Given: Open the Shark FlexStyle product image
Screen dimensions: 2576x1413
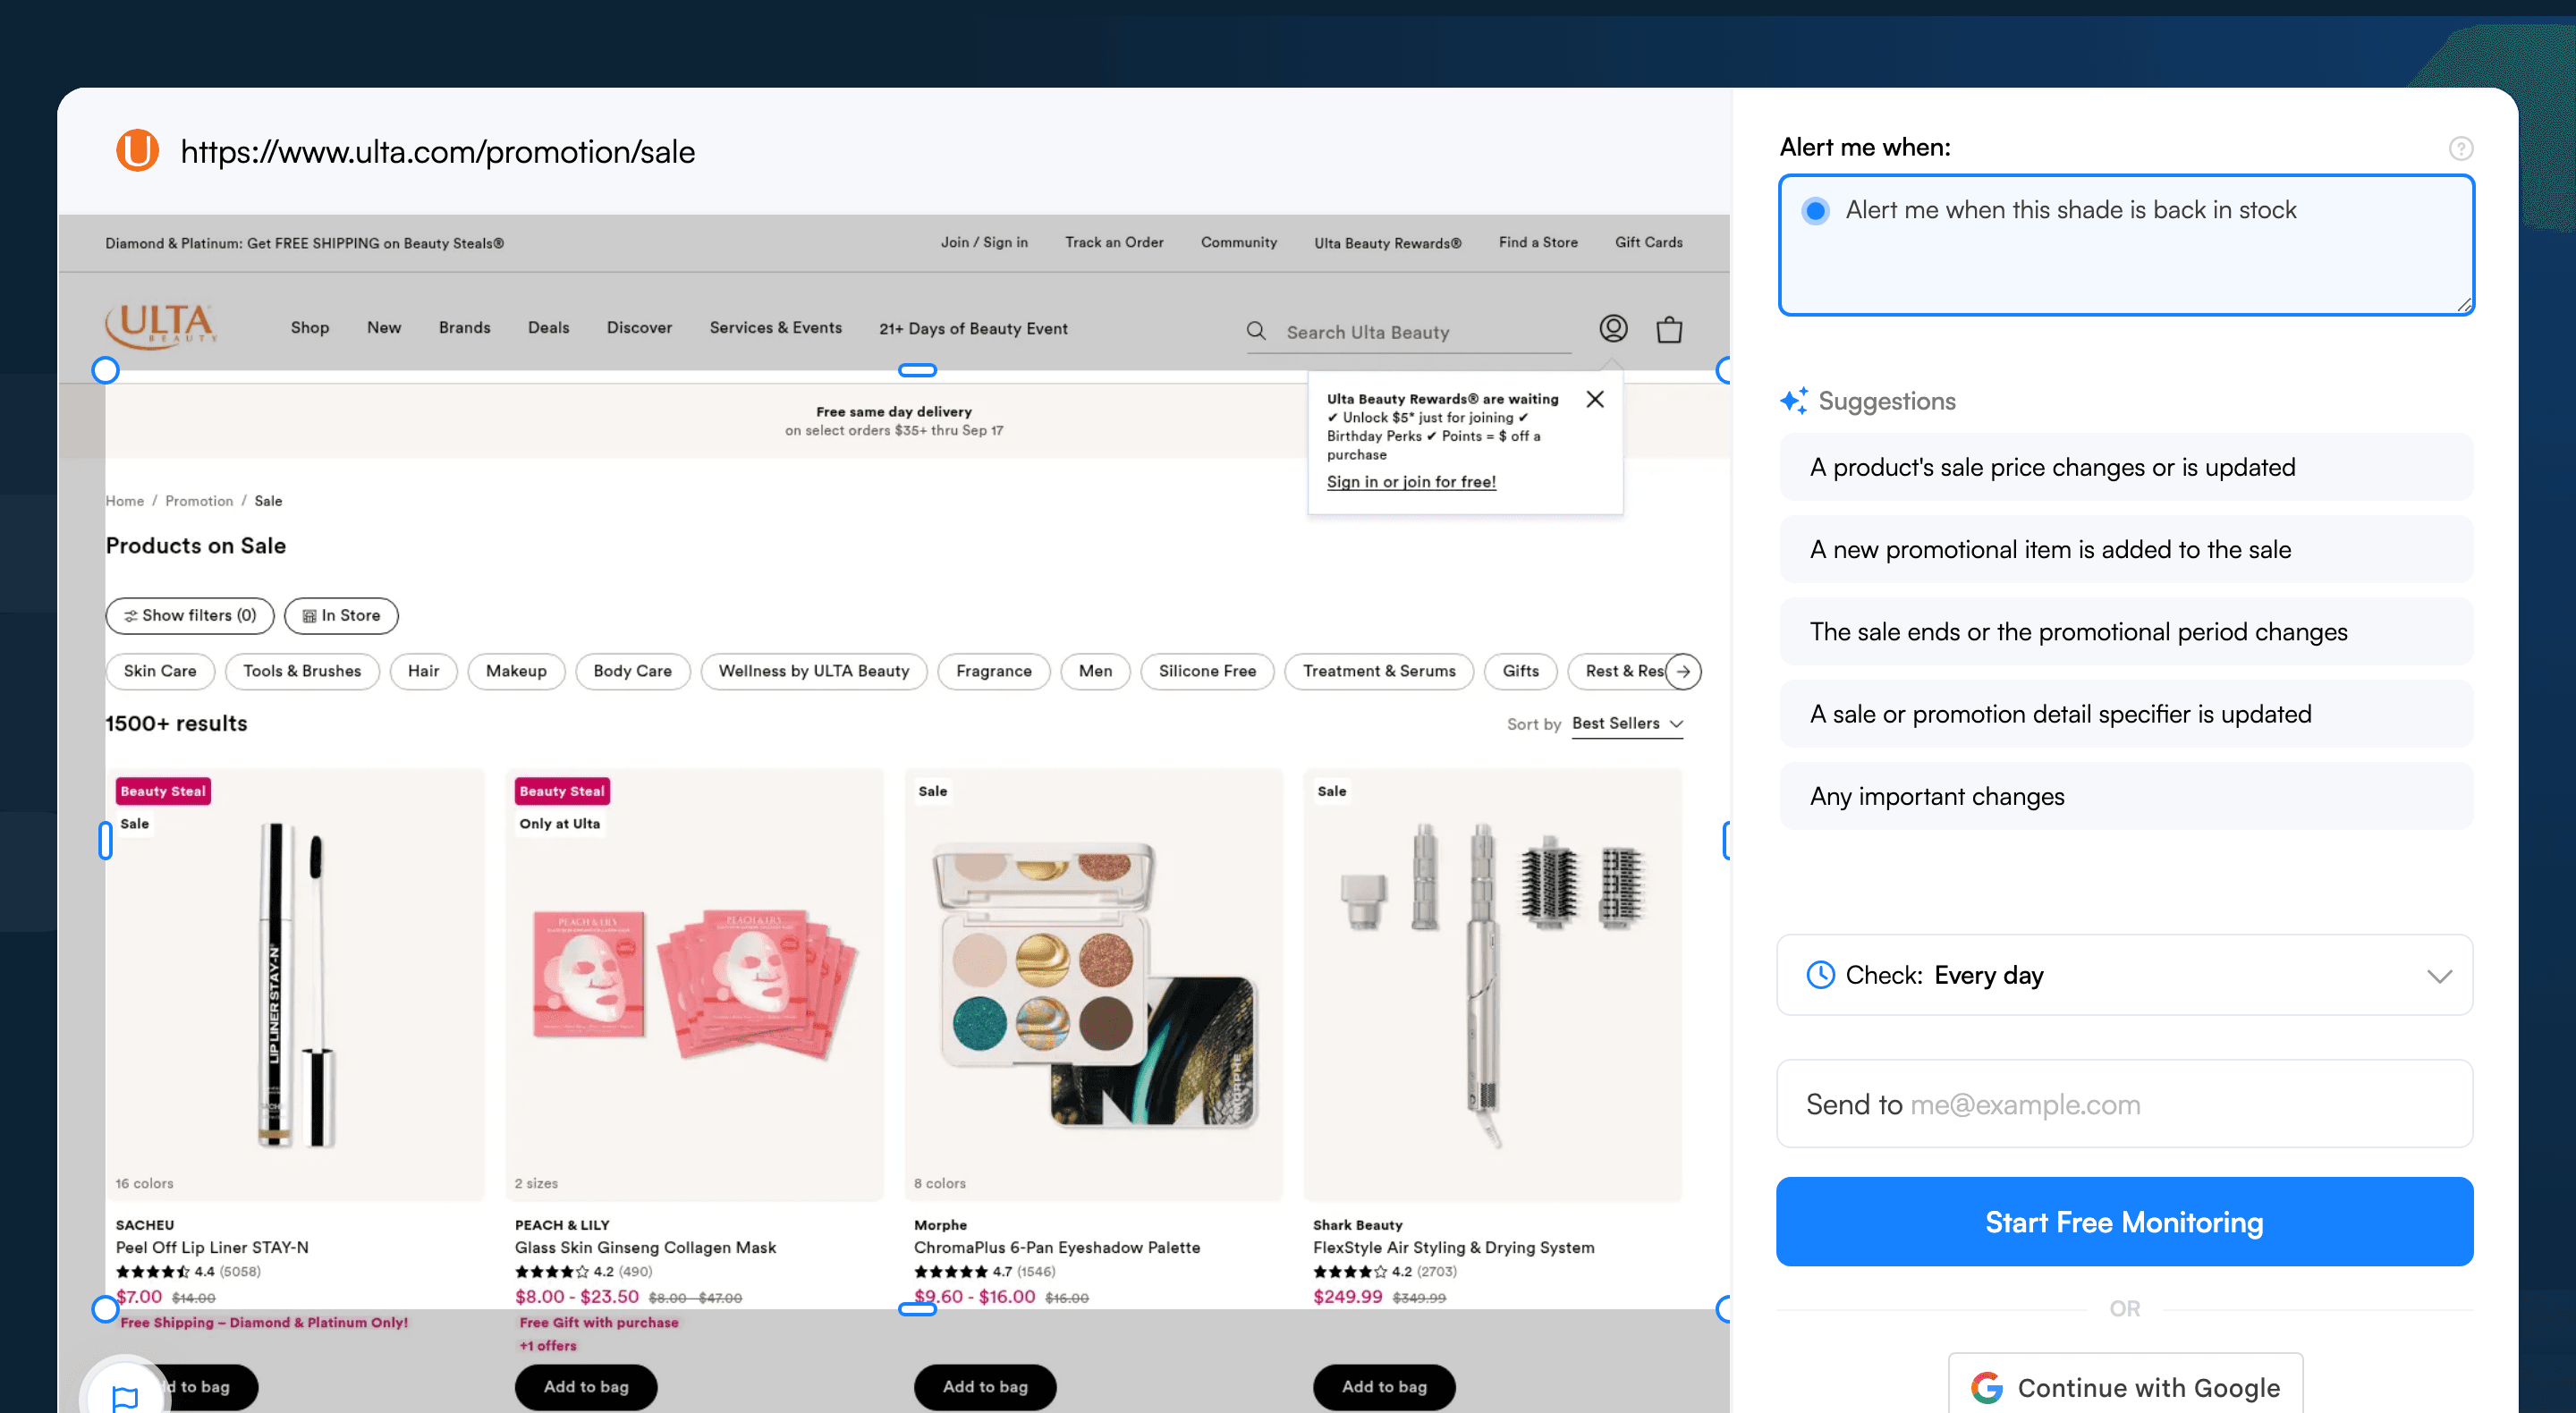Looking at the screenshot, I should point(1492,985).
